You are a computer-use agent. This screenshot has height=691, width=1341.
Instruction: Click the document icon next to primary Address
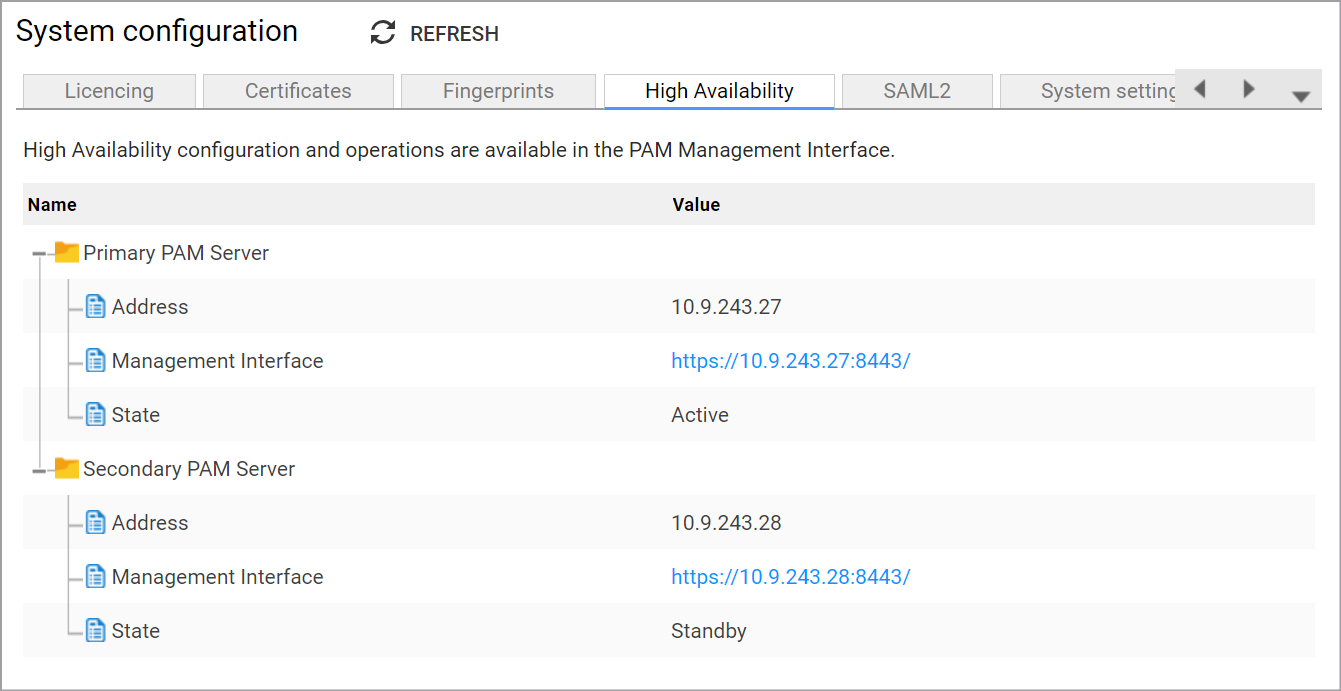point(95,305)
